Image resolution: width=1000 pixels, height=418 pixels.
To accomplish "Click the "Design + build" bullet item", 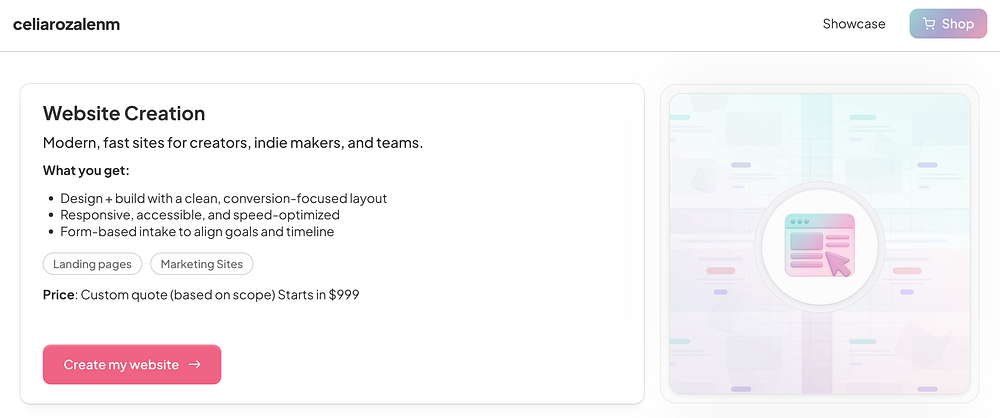I will pos(223,198).
